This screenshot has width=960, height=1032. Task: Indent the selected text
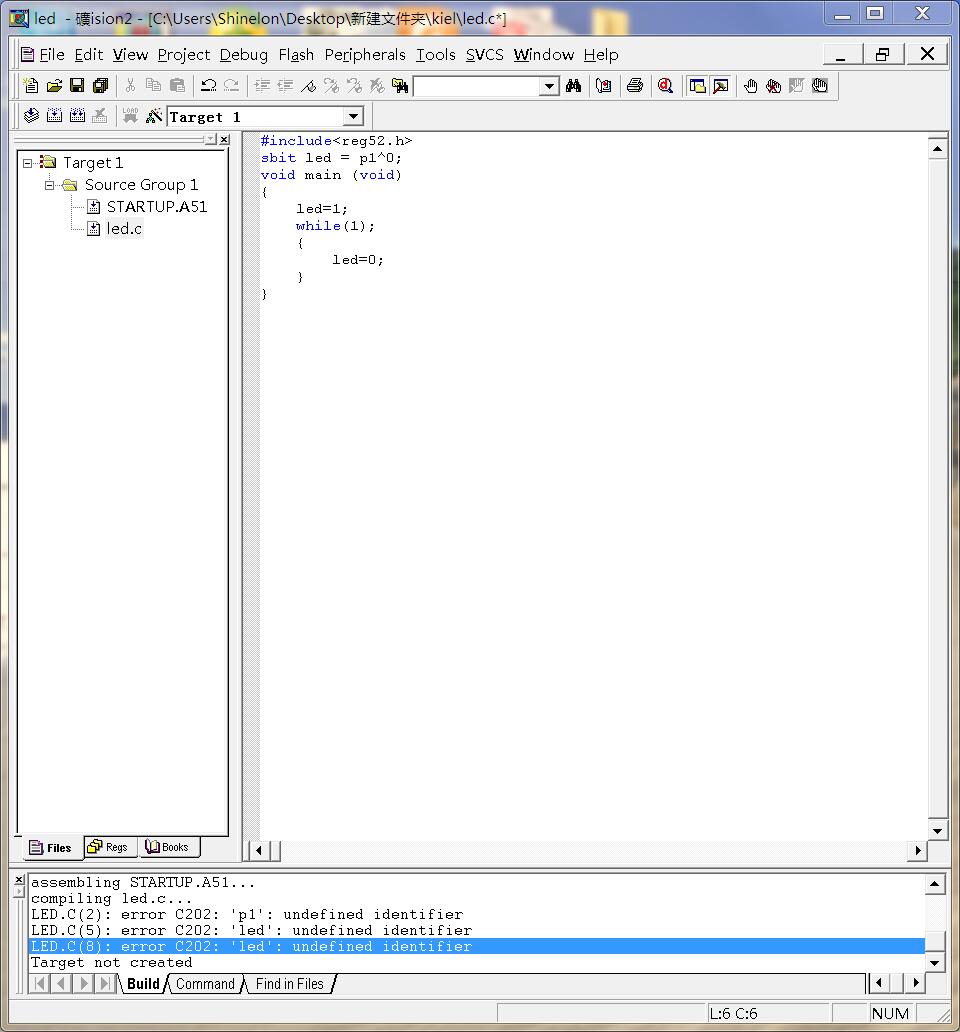262,86
